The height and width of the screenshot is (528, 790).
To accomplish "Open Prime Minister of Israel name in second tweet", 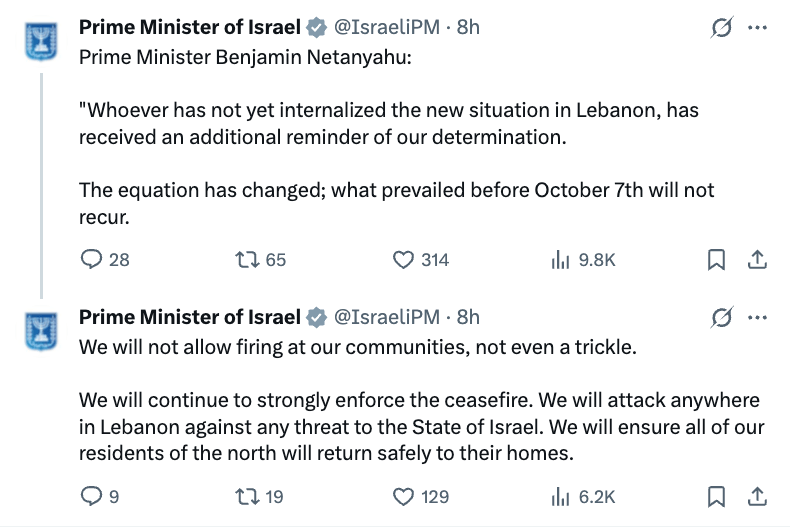I will pos(190,317).
